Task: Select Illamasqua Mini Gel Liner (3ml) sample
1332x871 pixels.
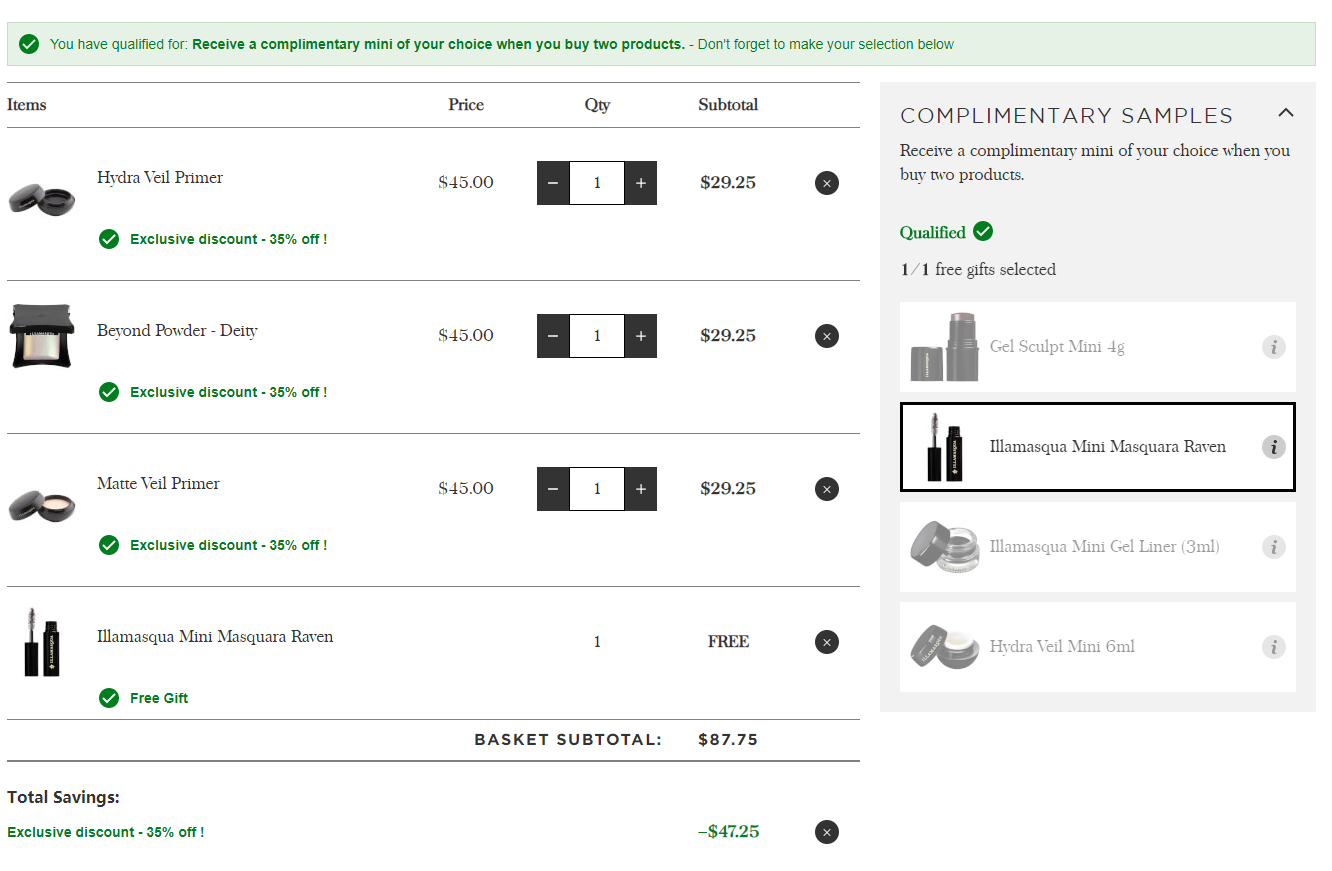Action: 1097,547
